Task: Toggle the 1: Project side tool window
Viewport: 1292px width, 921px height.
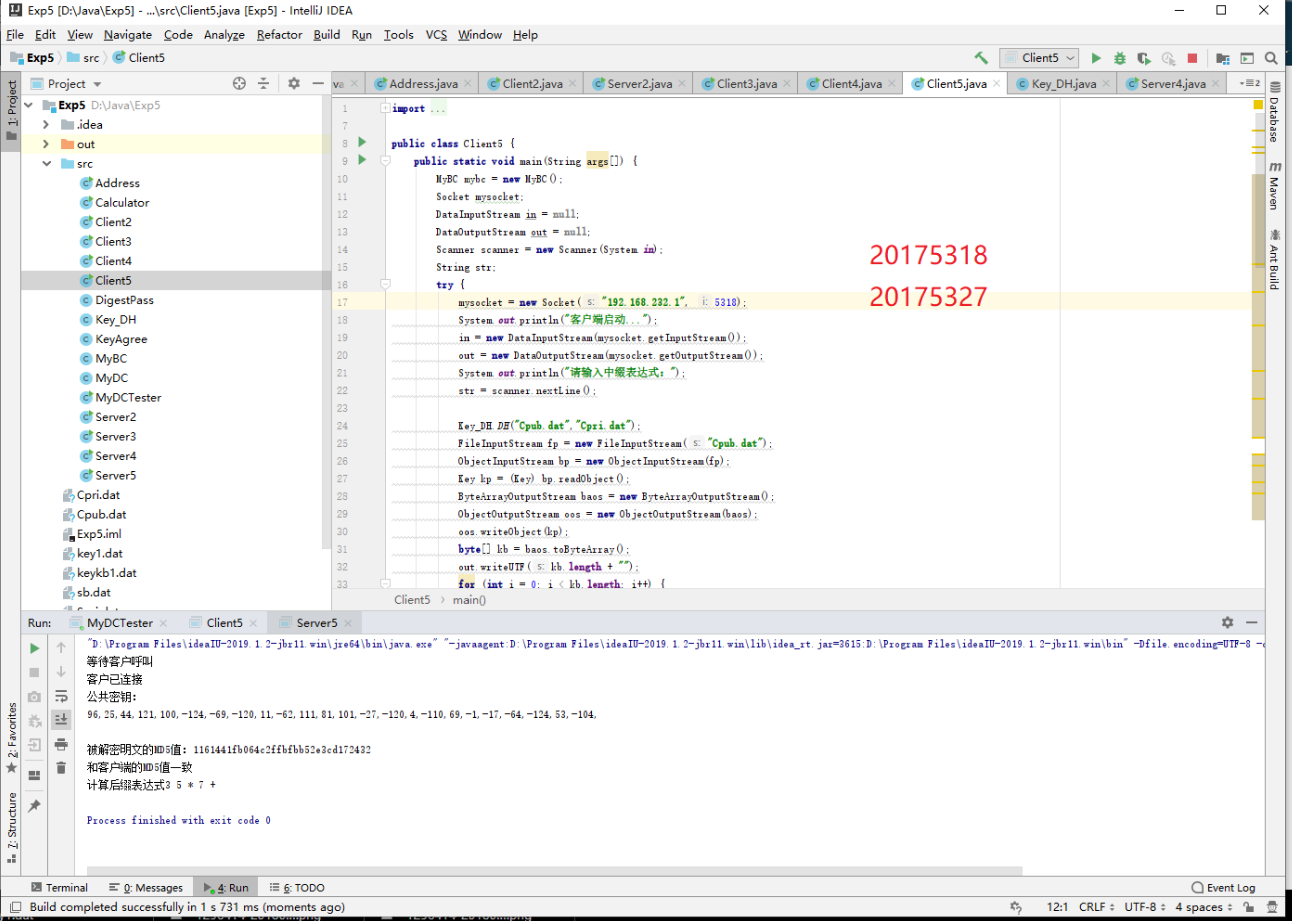Action: point(10,110)
